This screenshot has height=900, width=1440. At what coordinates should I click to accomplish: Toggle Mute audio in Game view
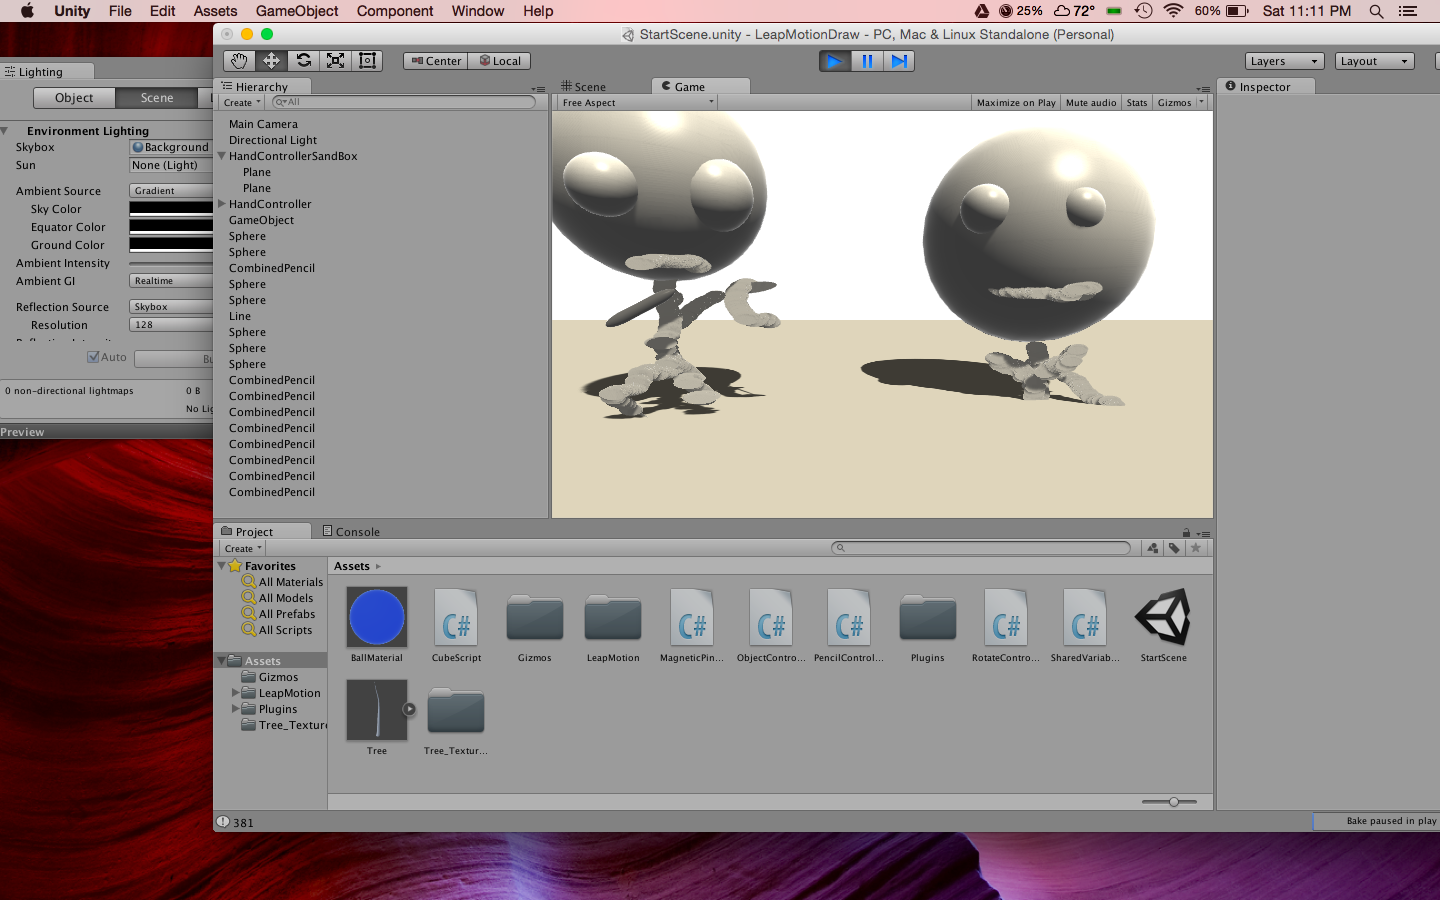pyautogui.click(x=1090, y=103)
